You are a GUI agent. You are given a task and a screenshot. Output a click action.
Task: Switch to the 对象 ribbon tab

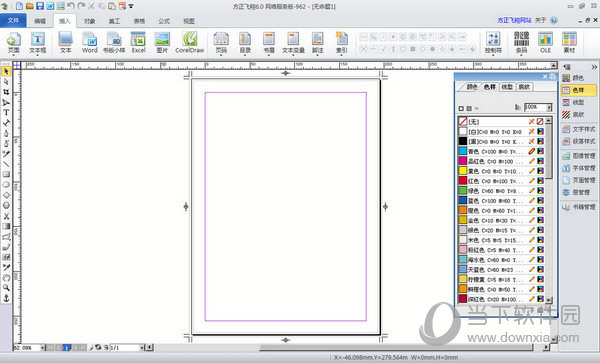(x=90, y=21)
